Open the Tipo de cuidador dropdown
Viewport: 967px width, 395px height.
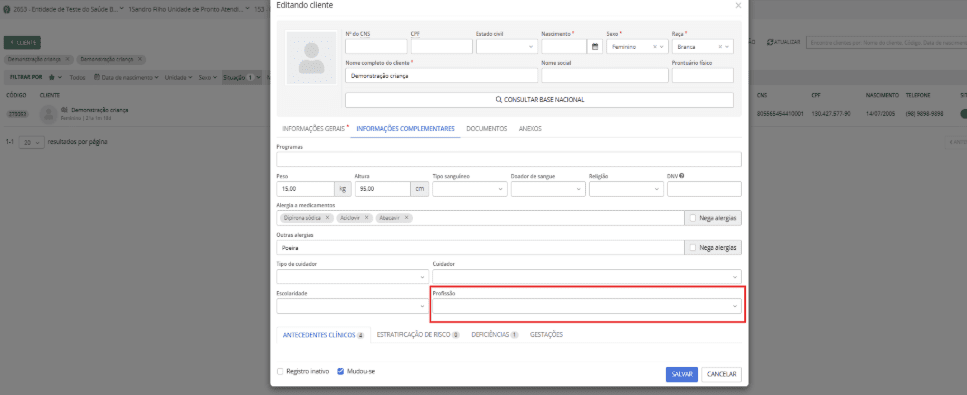point(353,276)
